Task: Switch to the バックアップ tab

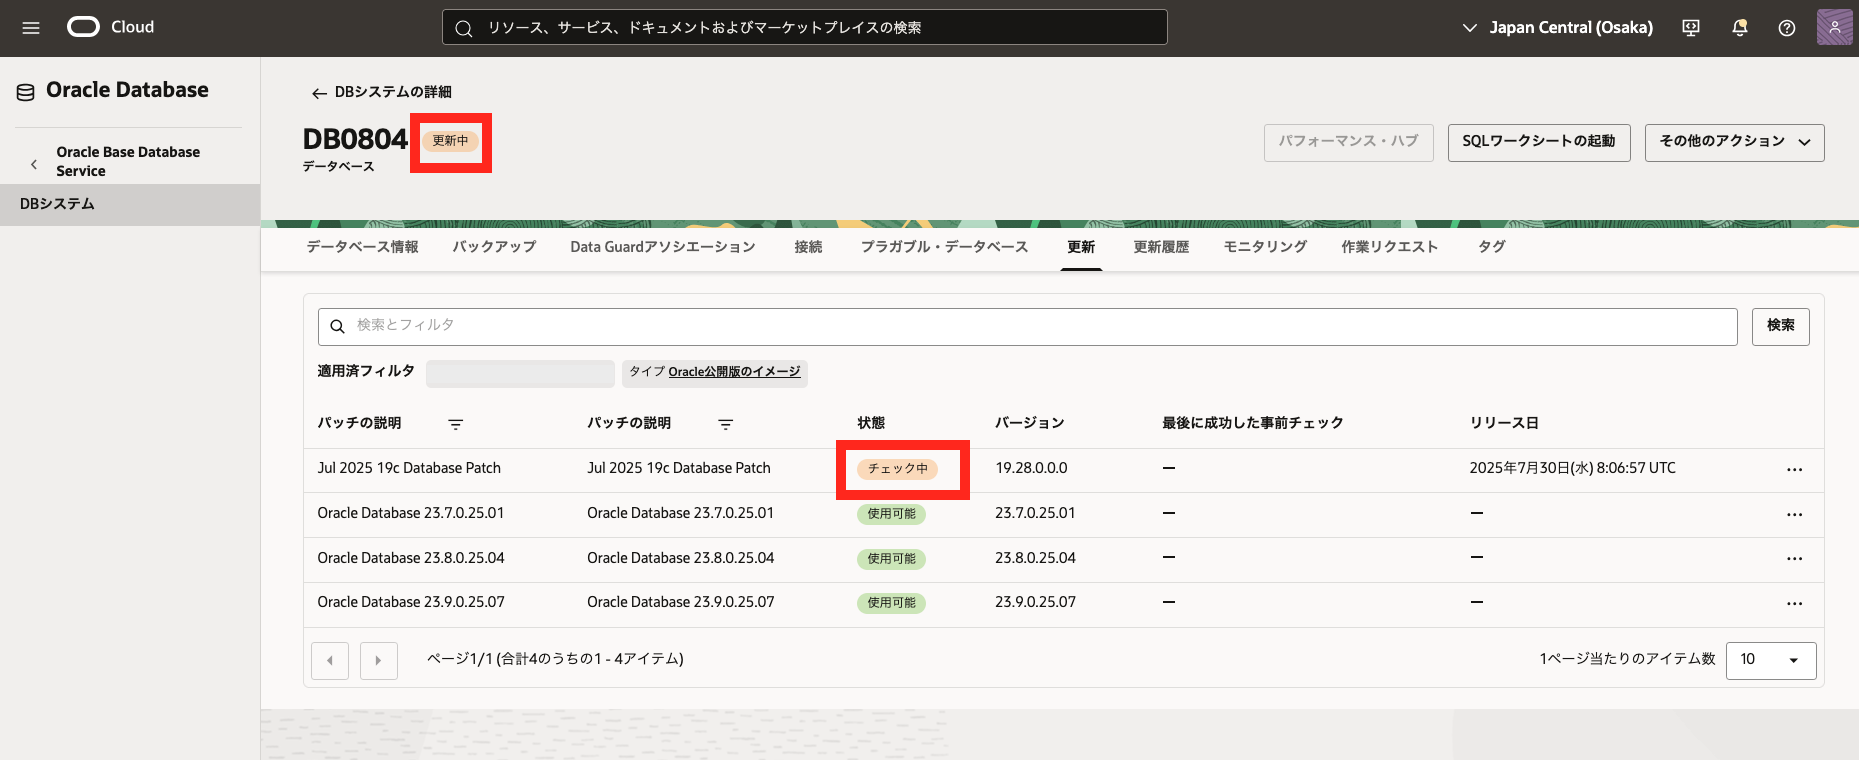Action: coord(494,247)
